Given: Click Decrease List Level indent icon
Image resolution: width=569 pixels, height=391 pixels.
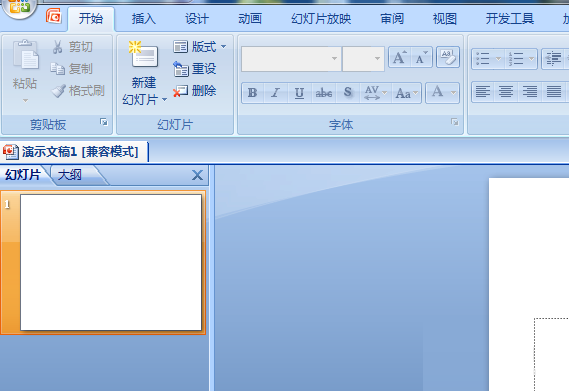Looking at the screenshot, I should (553, 58).
